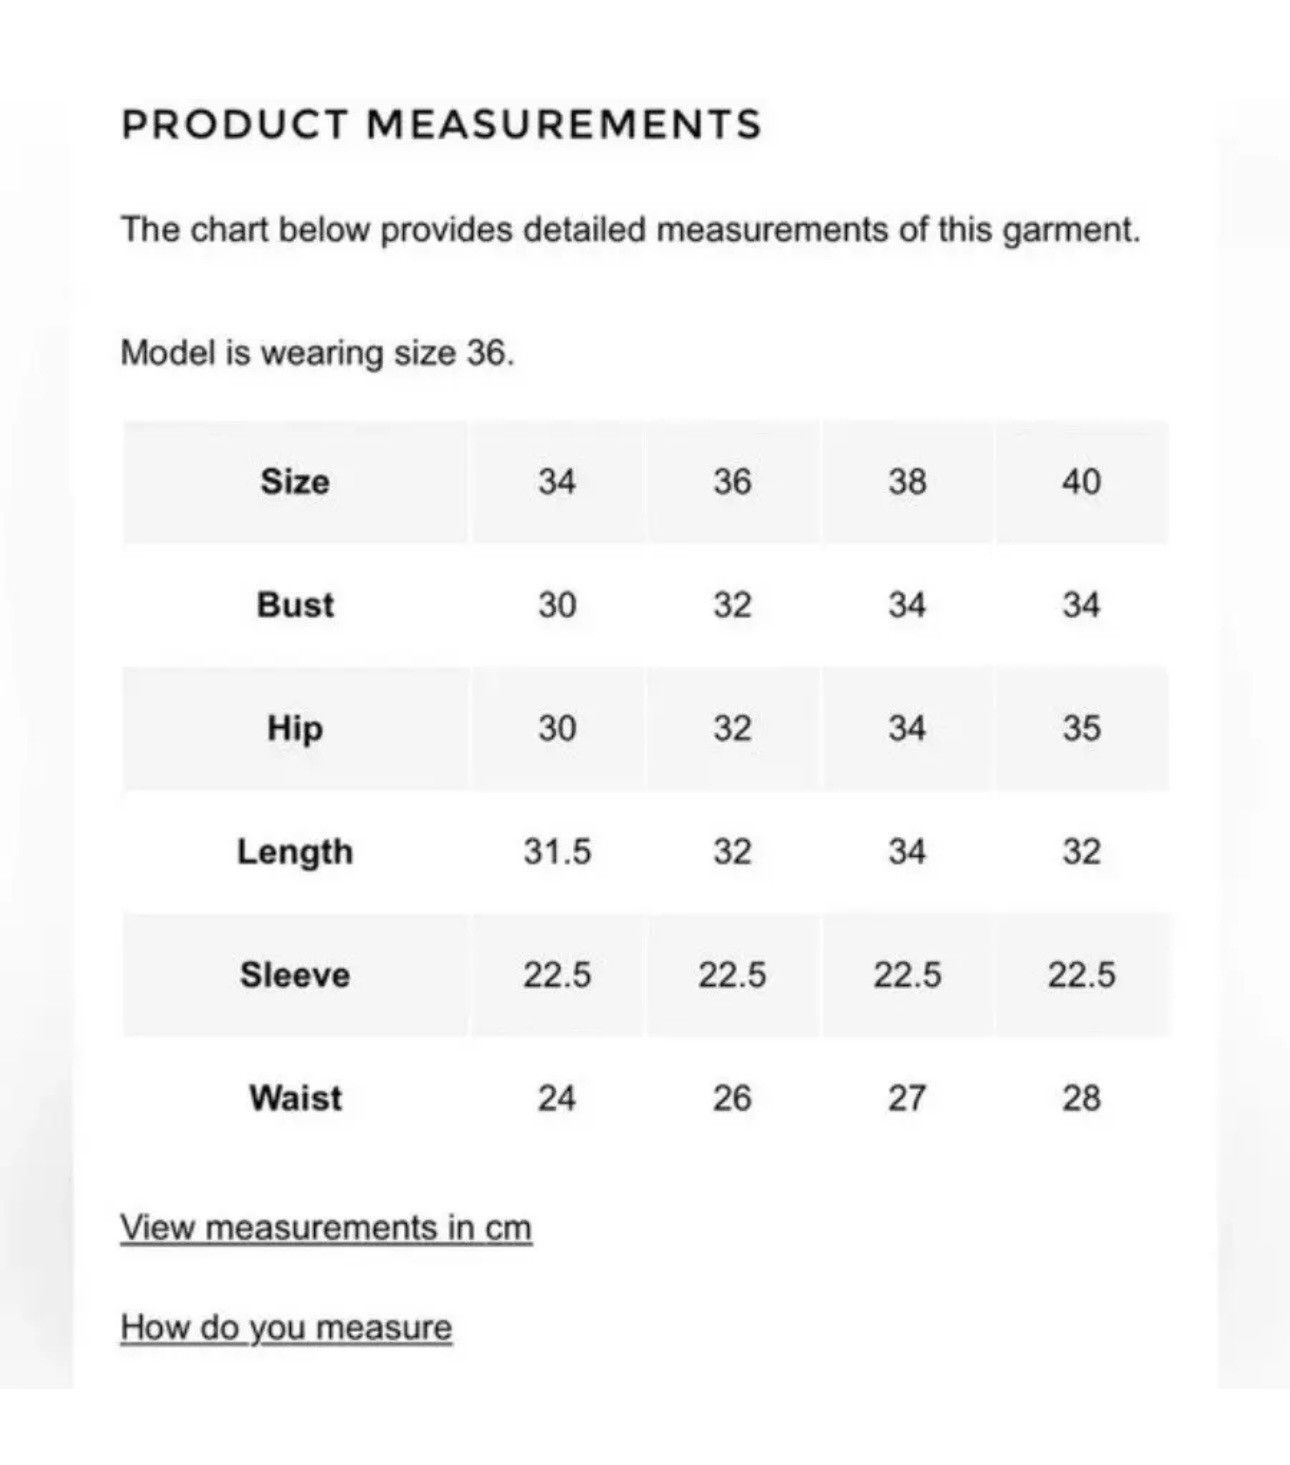This screenshot has height=1465, width=1290.
Task: Click the Hip row label
Action: (295, 728)
